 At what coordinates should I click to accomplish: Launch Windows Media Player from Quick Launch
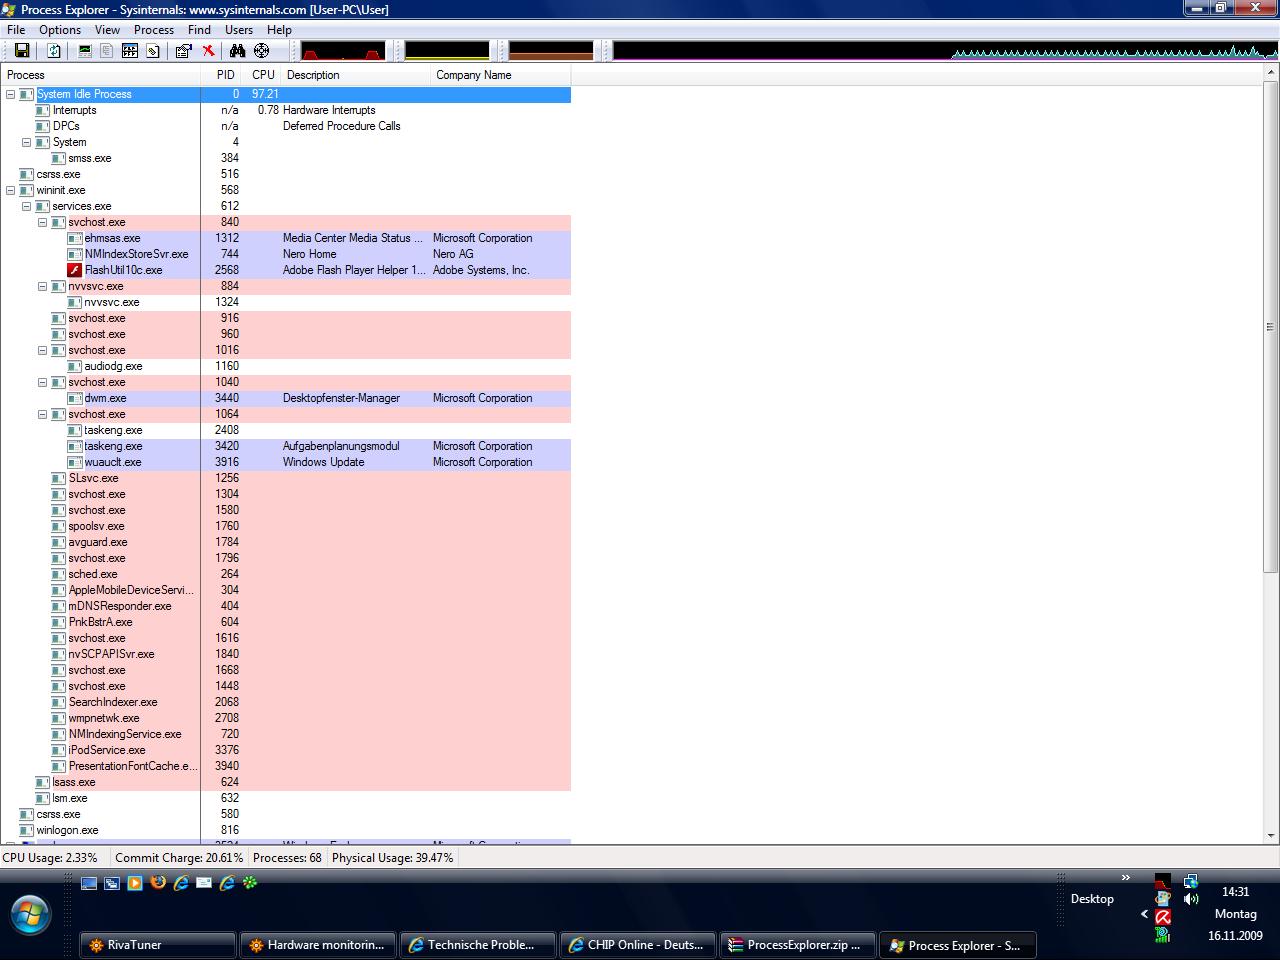(x=135, y=883)
